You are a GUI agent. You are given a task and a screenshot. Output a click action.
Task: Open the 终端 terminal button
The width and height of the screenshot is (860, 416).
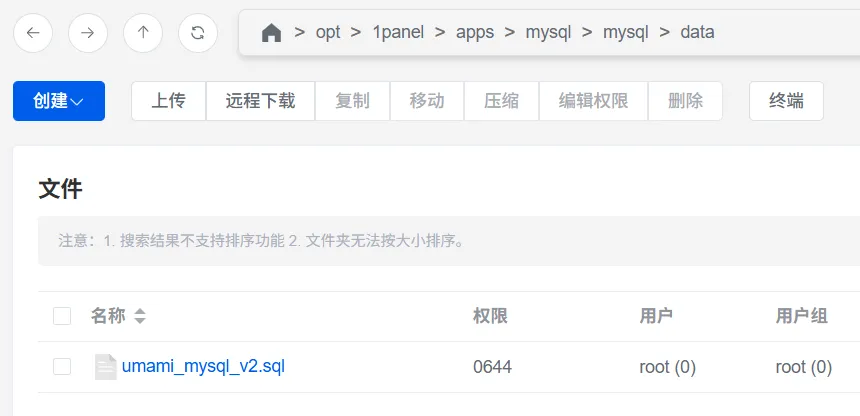[786, 101]
